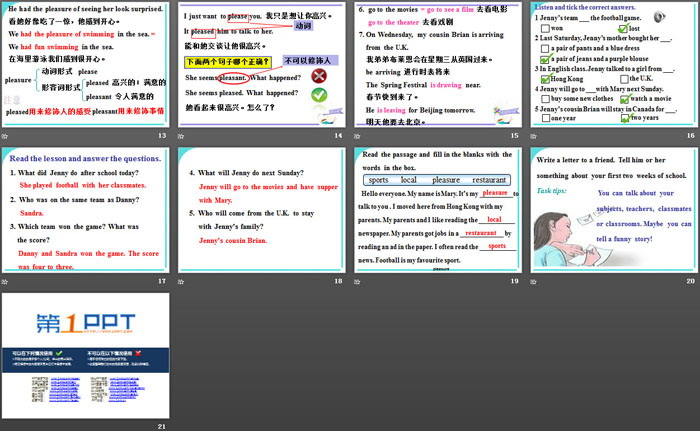
Task: Tick the 'won' checkbox on slide 16
Action: click(x=545, y=29)
